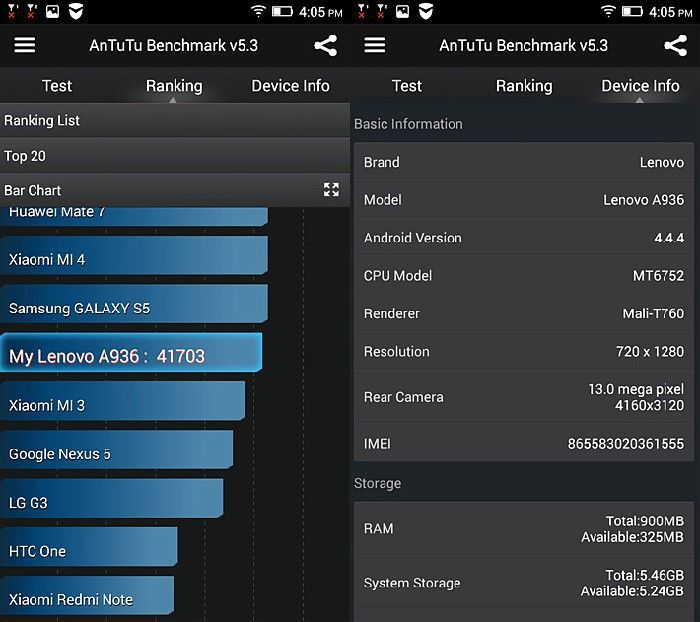Tap battery icon in left status bar
The image size is (700, 622).
coord(282,11)
